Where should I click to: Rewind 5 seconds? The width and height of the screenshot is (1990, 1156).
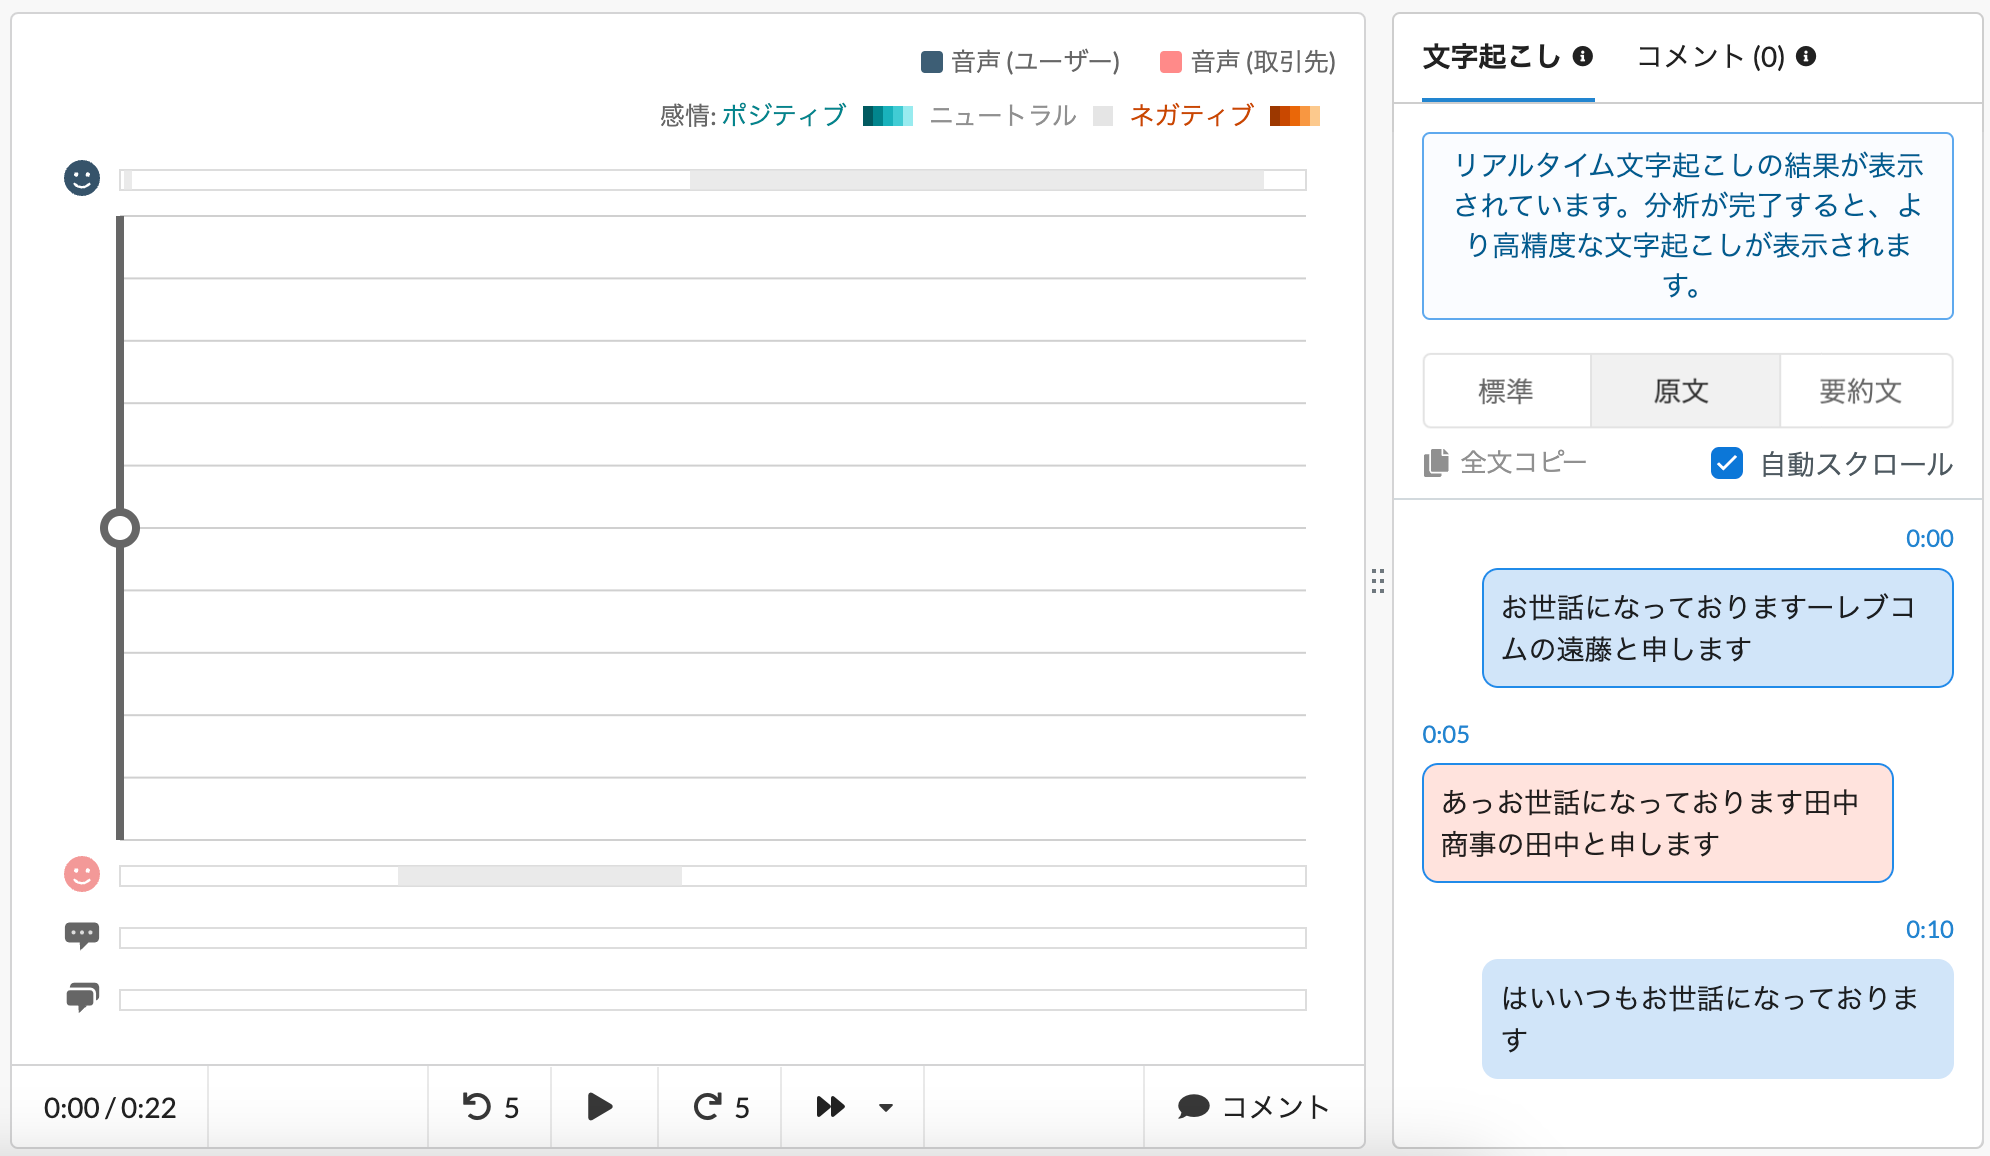pyautogui.click(x=490, y=1107)
